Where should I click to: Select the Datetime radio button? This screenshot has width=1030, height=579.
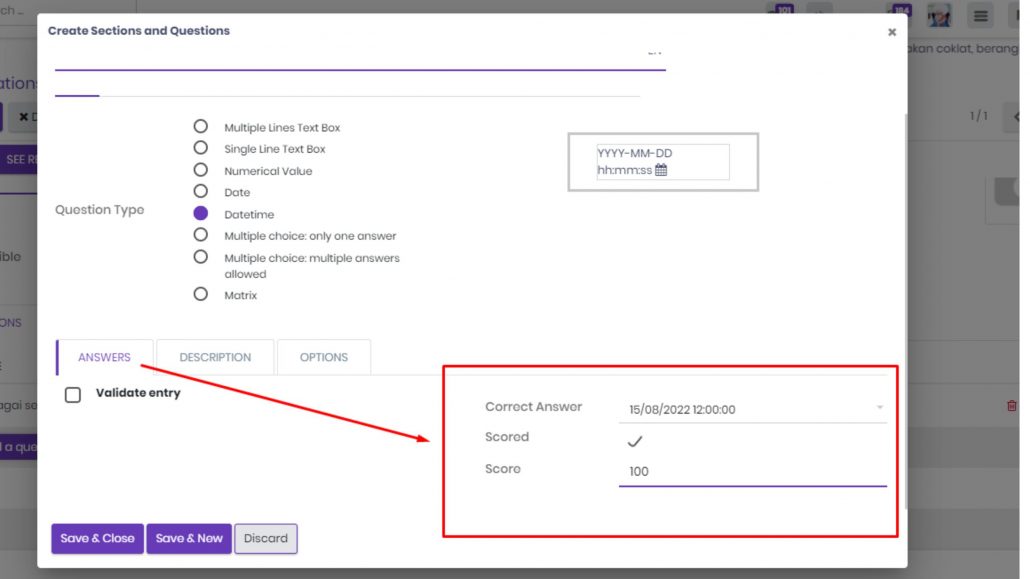200,213
